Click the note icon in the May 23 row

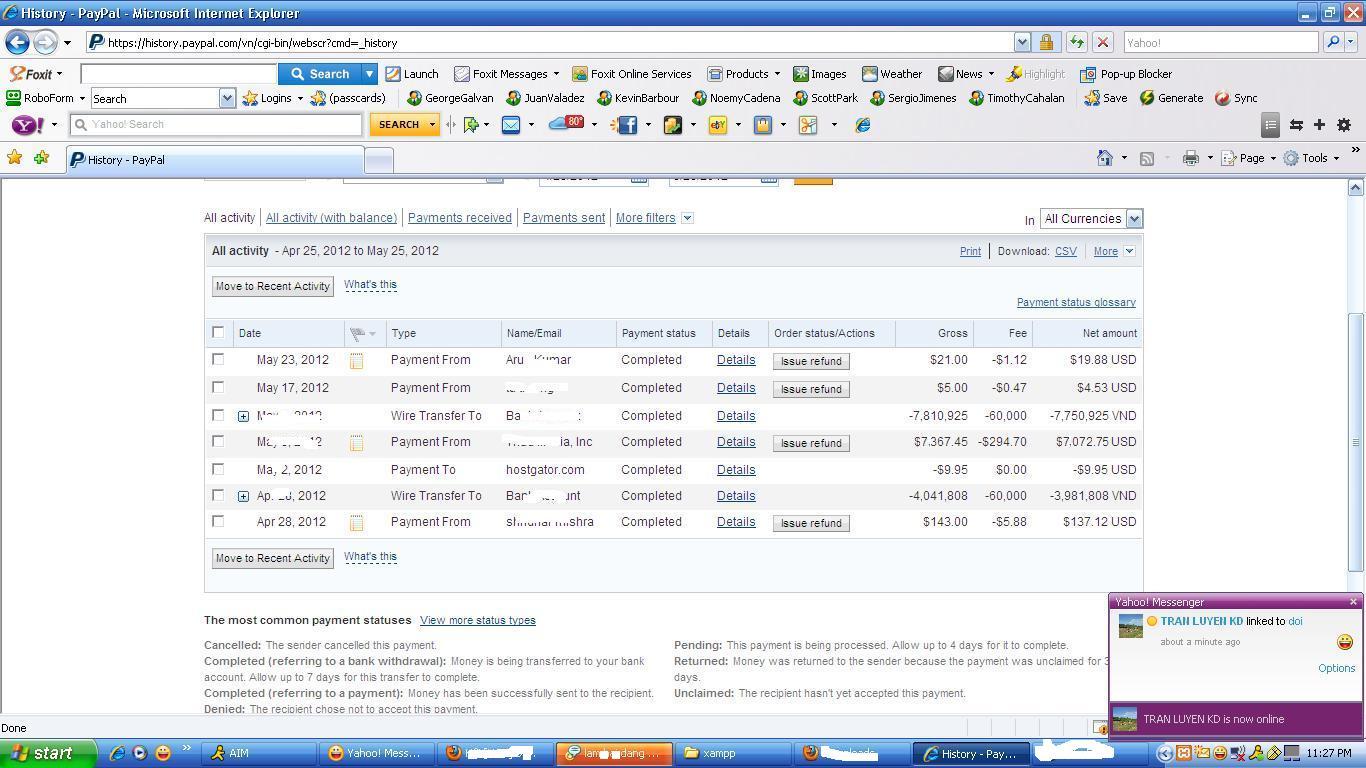tap(356, 361)
